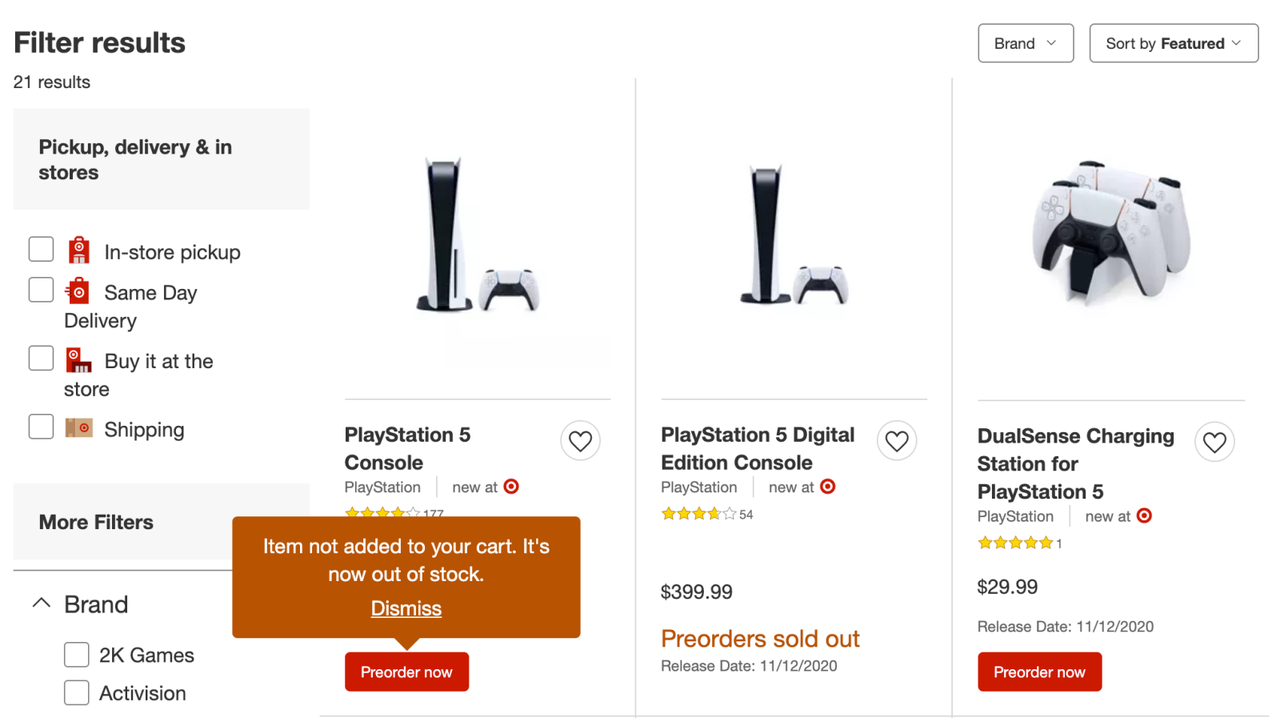Viewport: 1280px width, 718px height.
Task: Click the In-store pickup bag icon
Action: click(x=79, y=250)
